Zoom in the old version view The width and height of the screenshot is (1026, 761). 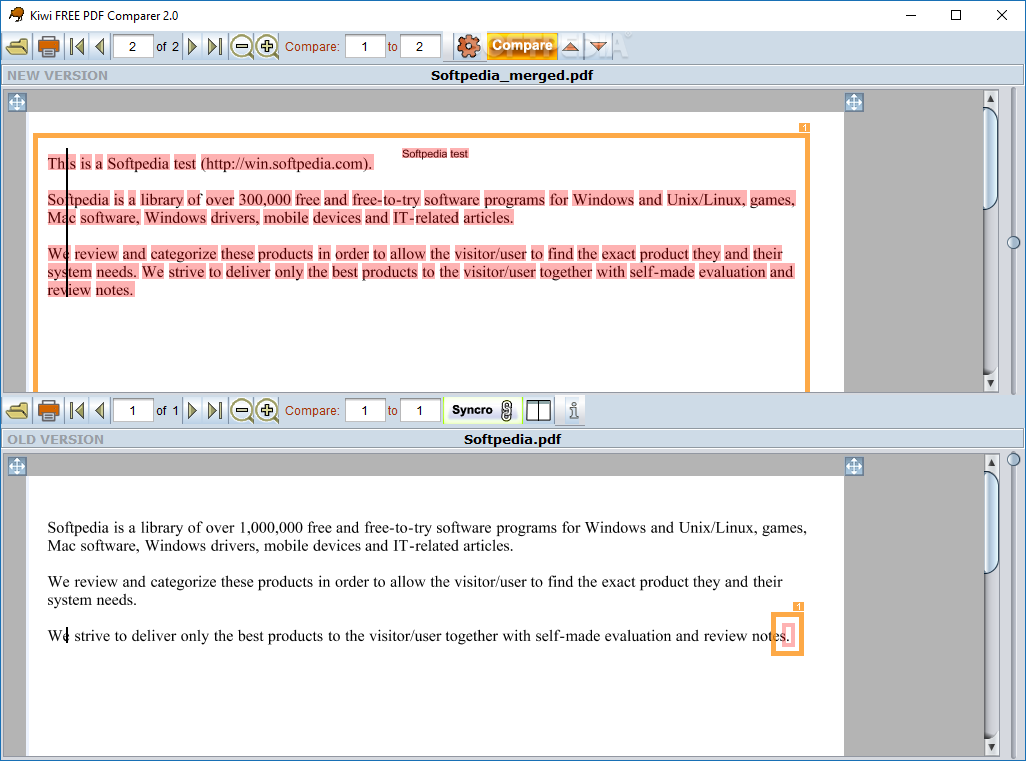point(267,410)
